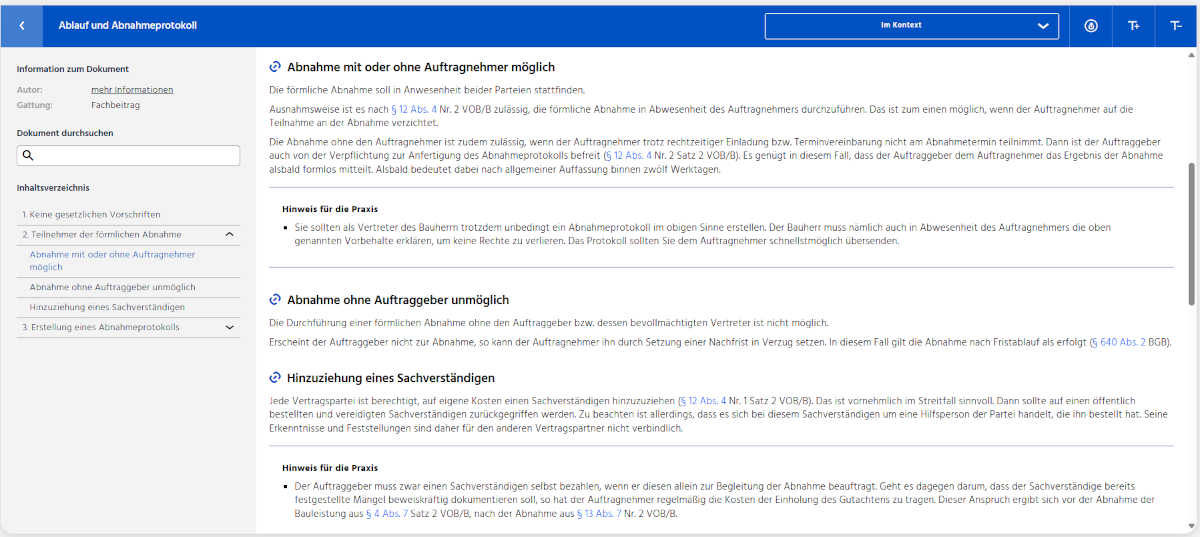Click the link icon beside 'Hinzuziehung eines Sachverständigen' heading
The height and width of the screenshot is (537, 1200).
(276, 377)
